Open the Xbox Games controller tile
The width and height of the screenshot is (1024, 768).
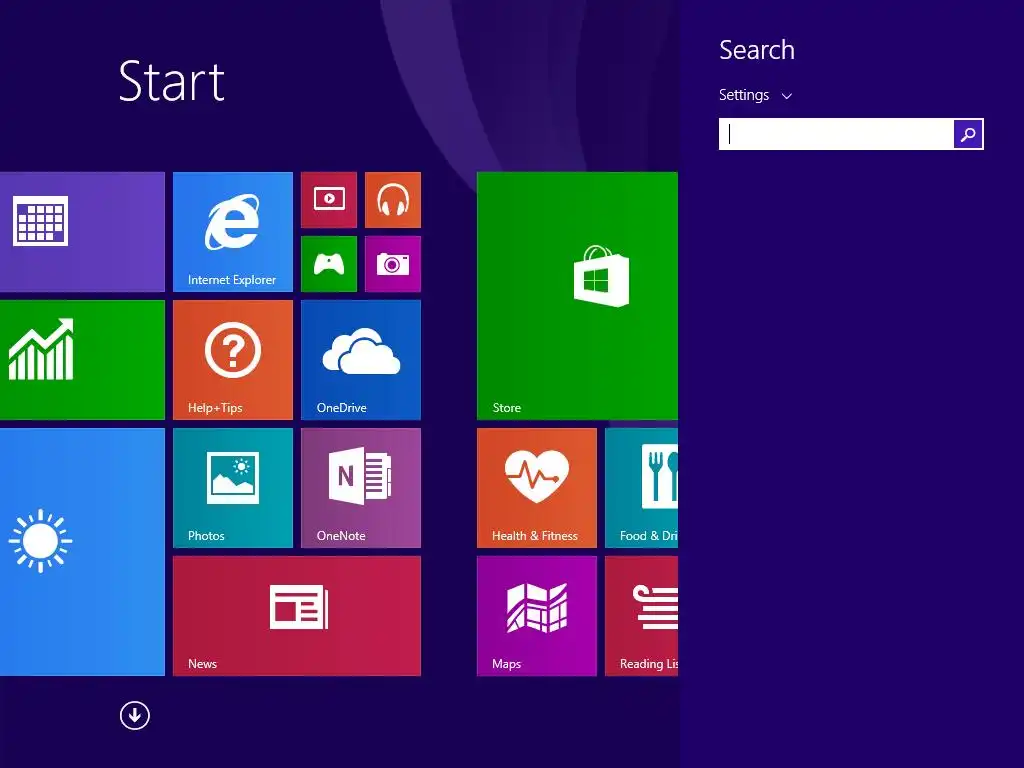pyautogui.click(x=329, y=264)
